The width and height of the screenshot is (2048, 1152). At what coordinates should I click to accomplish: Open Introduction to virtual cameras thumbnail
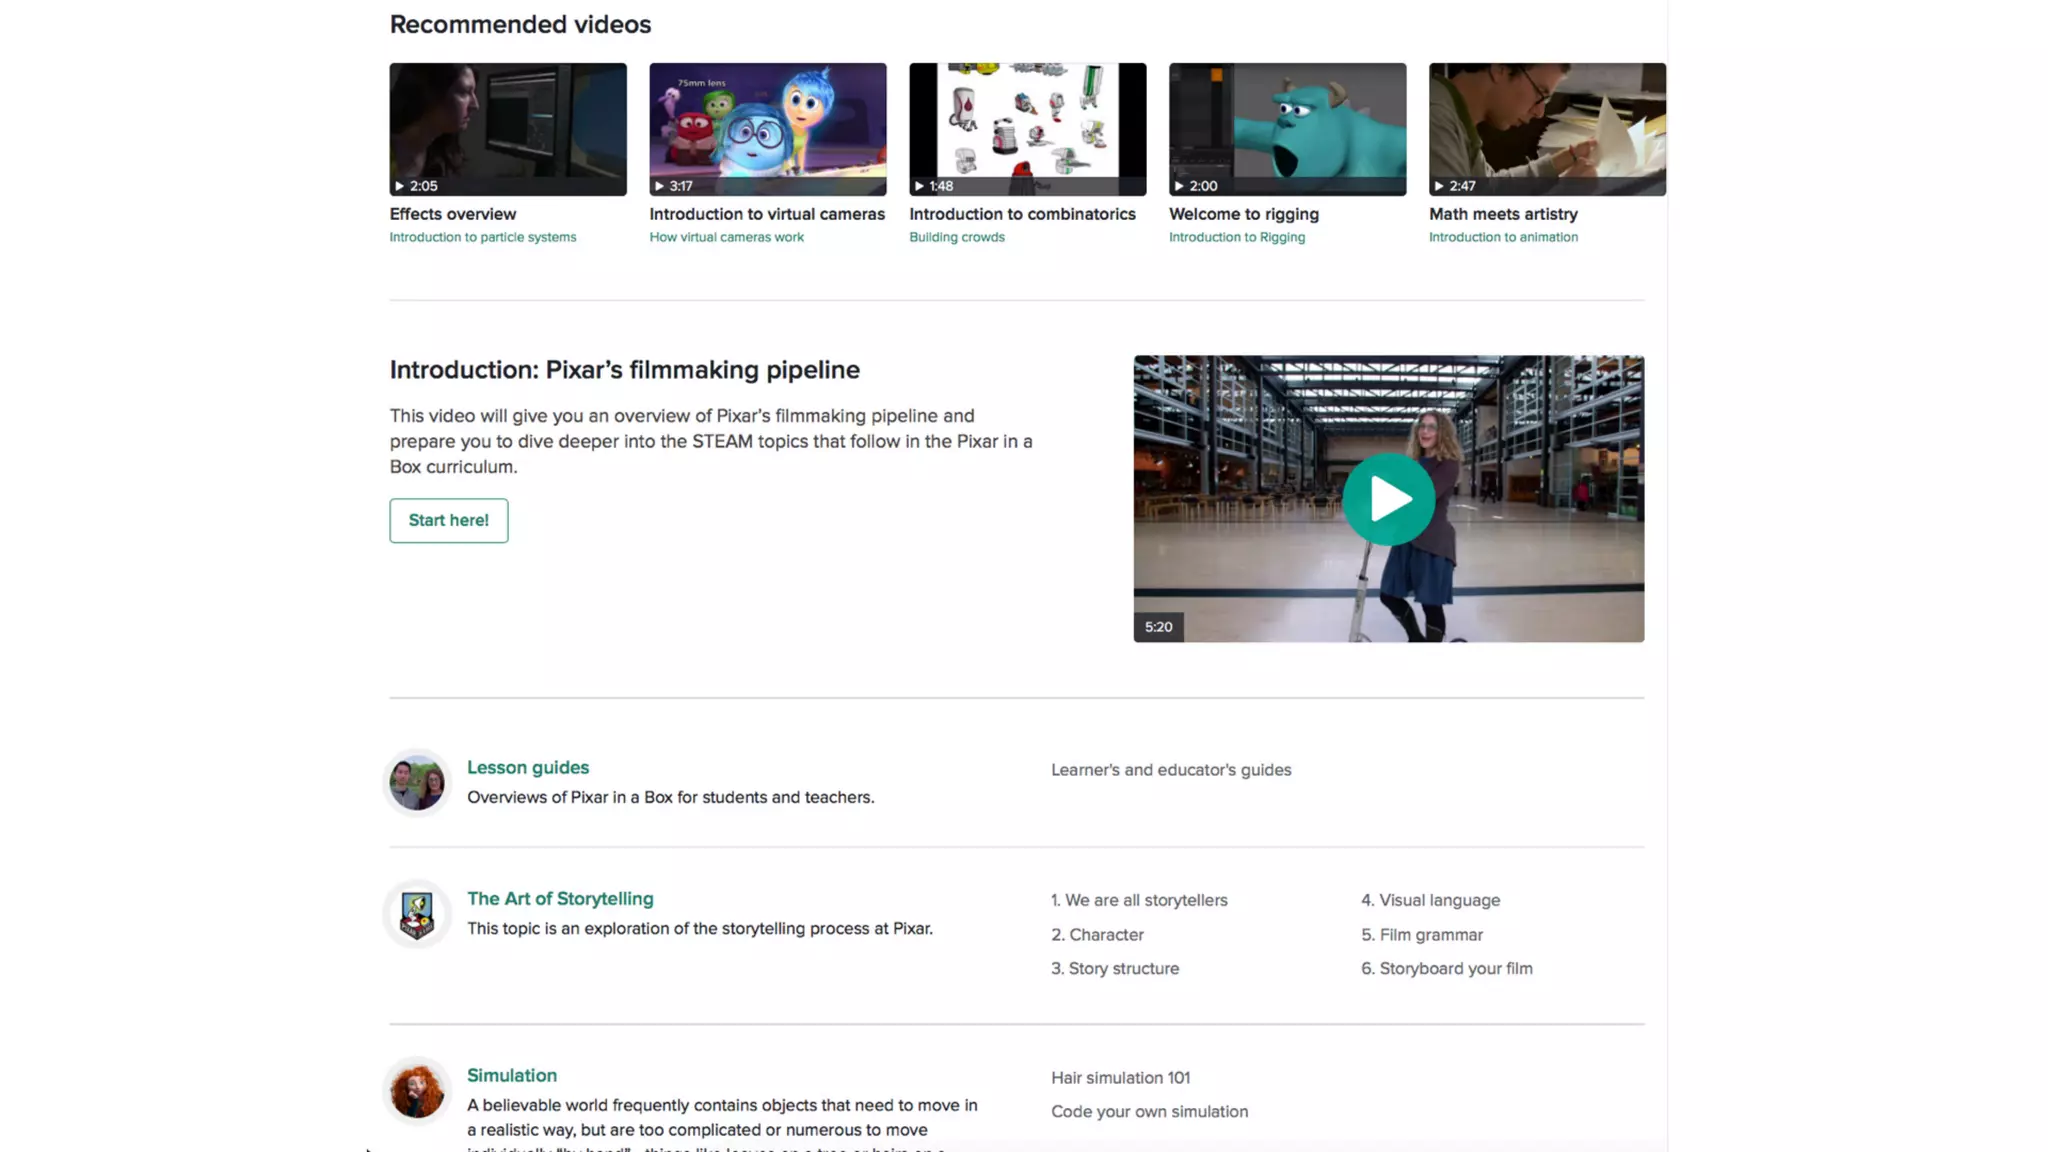767,129
